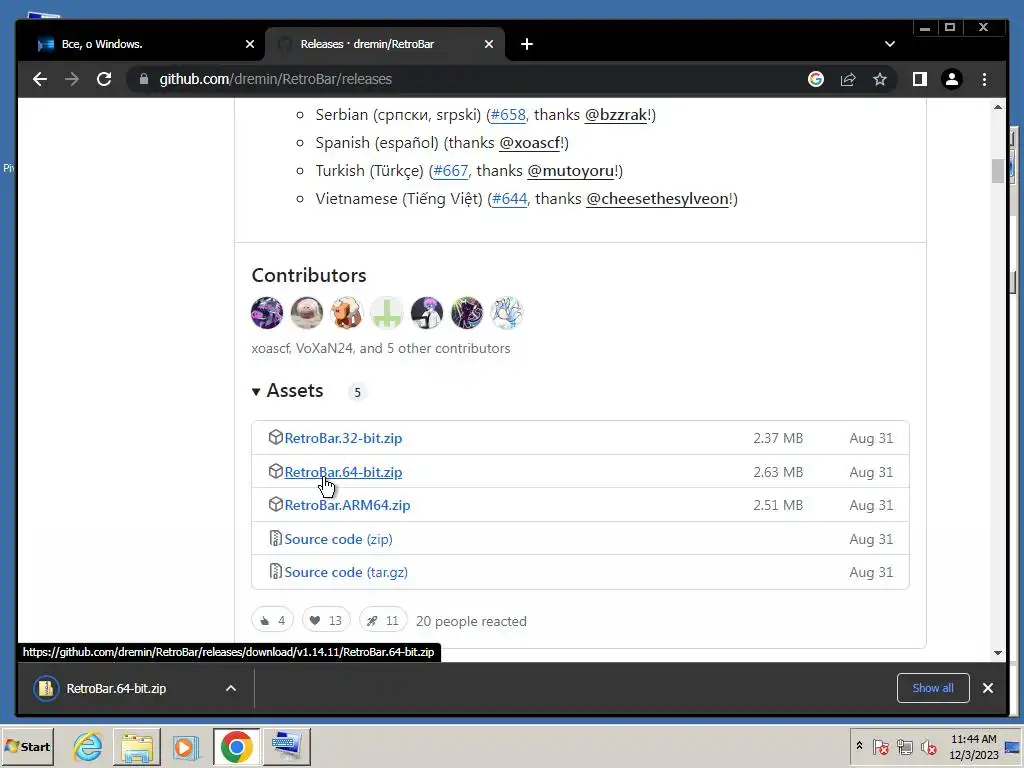This screenshot has height=768, width=1024.
Task: Open Chrome's three-dot menu
Action: pos(984,79)
